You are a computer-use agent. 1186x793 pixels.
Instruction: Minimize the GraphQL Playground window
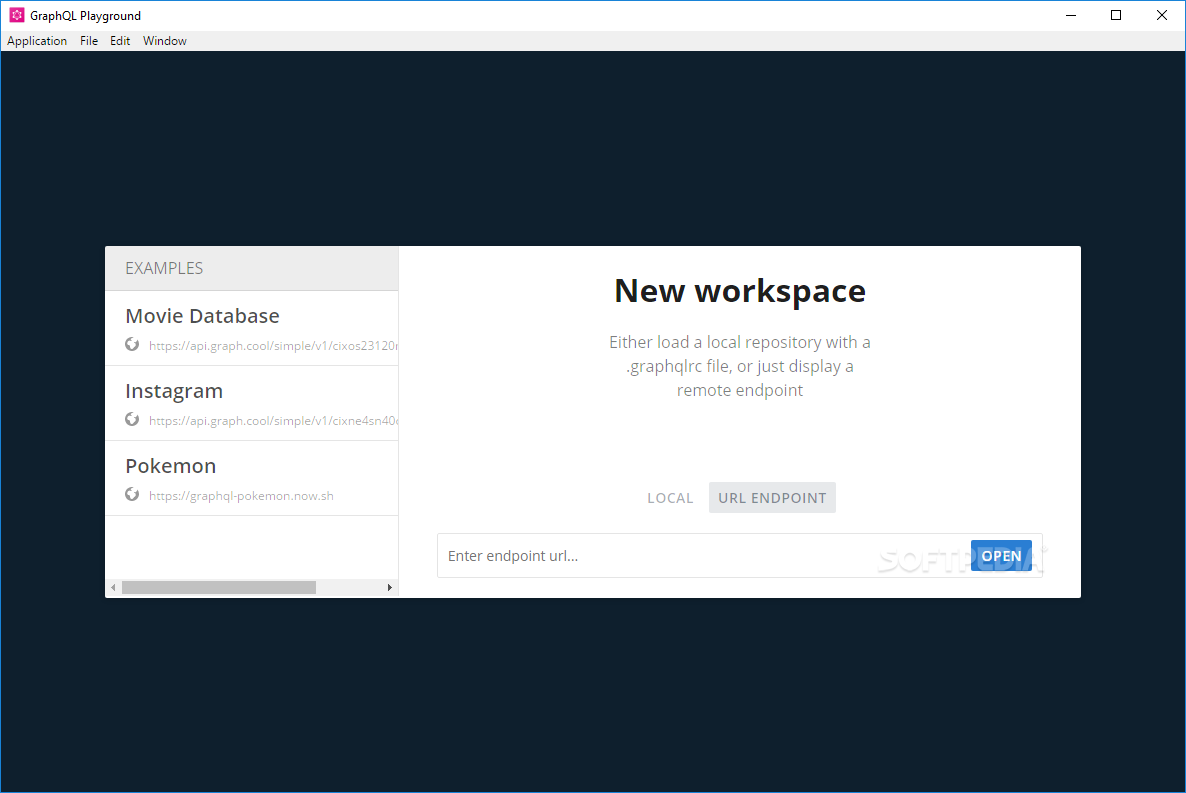pos(1071,15)
